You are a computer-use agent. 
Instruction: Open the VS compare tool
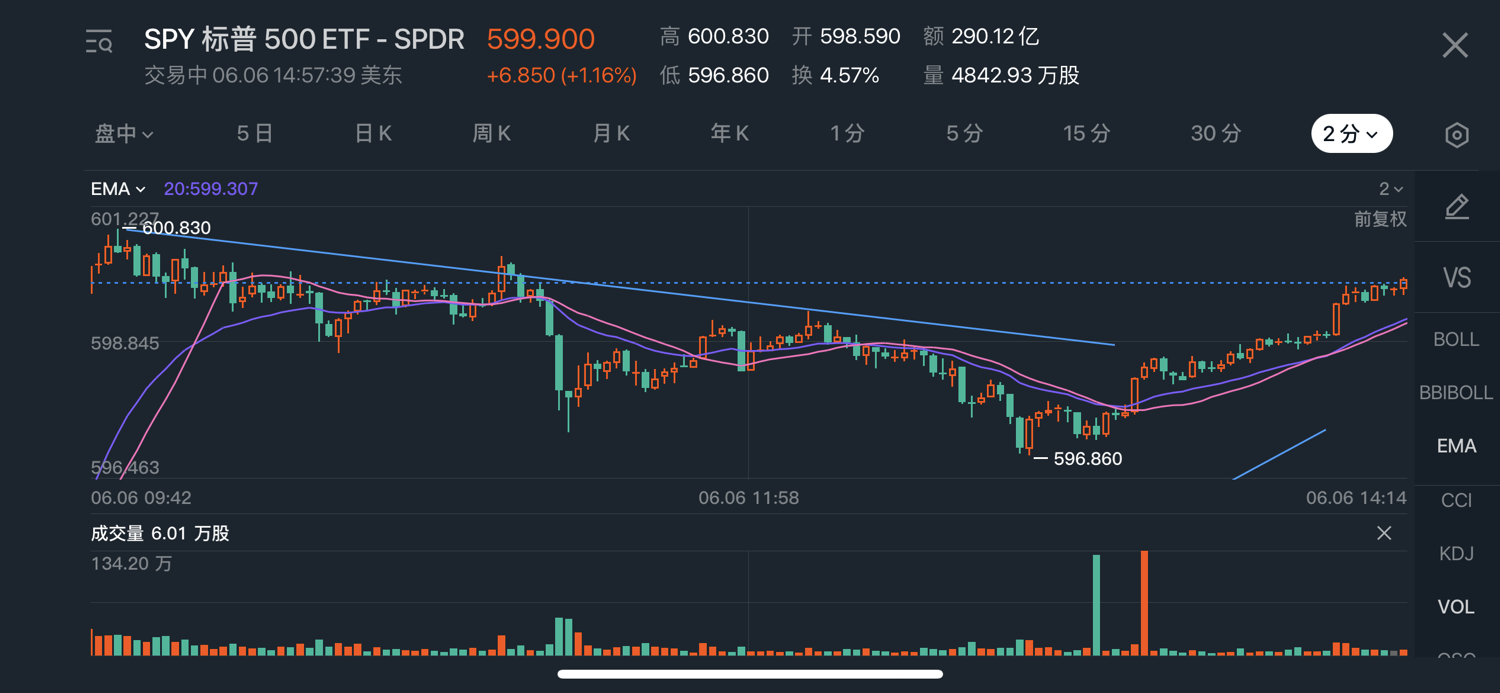click(1457, 277)
